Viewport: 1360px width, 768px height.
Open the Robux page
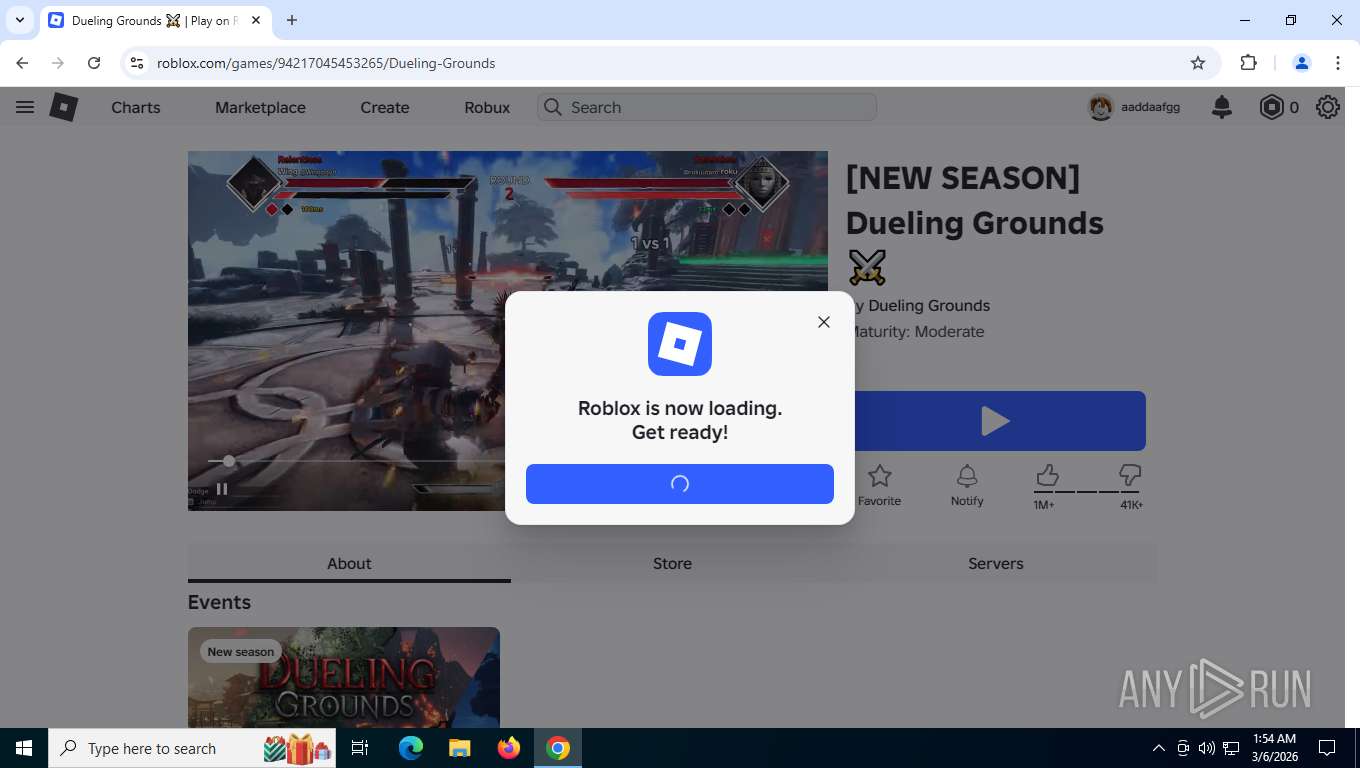(x=487, y=107)
